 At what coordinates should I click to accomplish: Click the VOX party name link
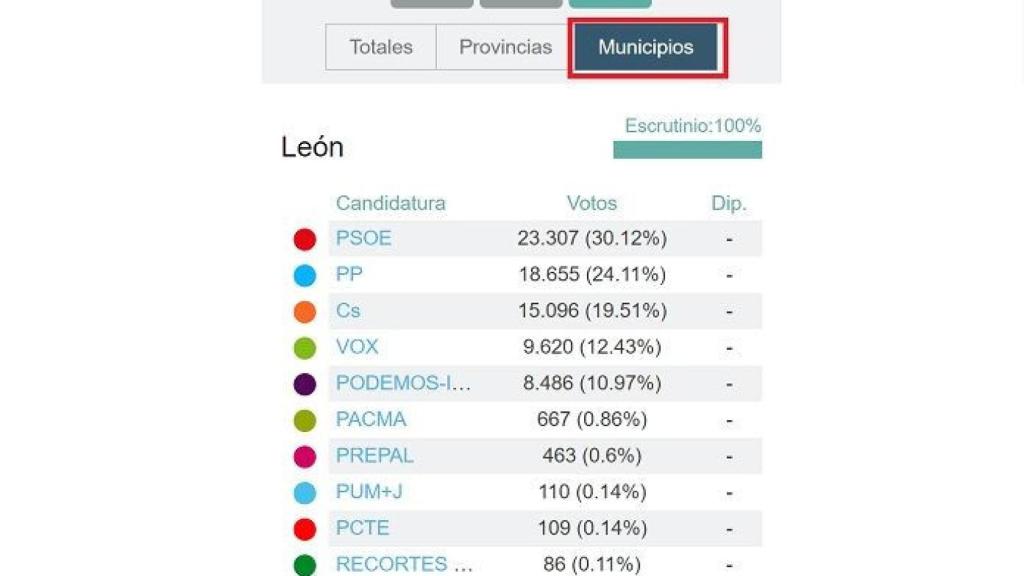(x=357, y=347)
